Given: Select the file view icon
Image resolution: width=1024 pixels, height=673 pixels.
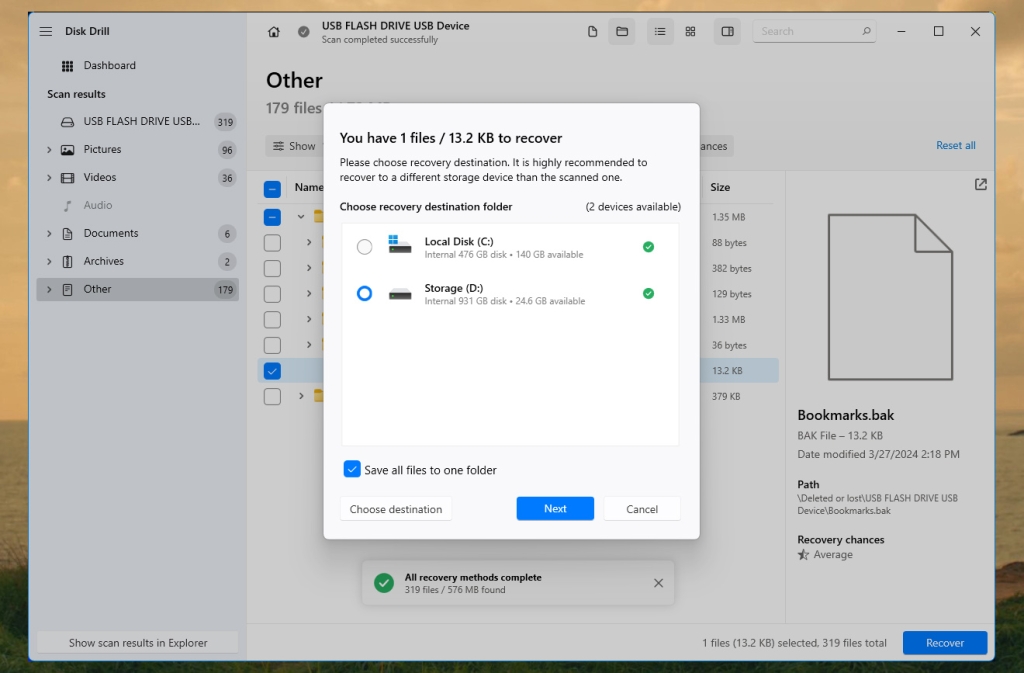Looking at the screenshot, I should click(592, 31).
